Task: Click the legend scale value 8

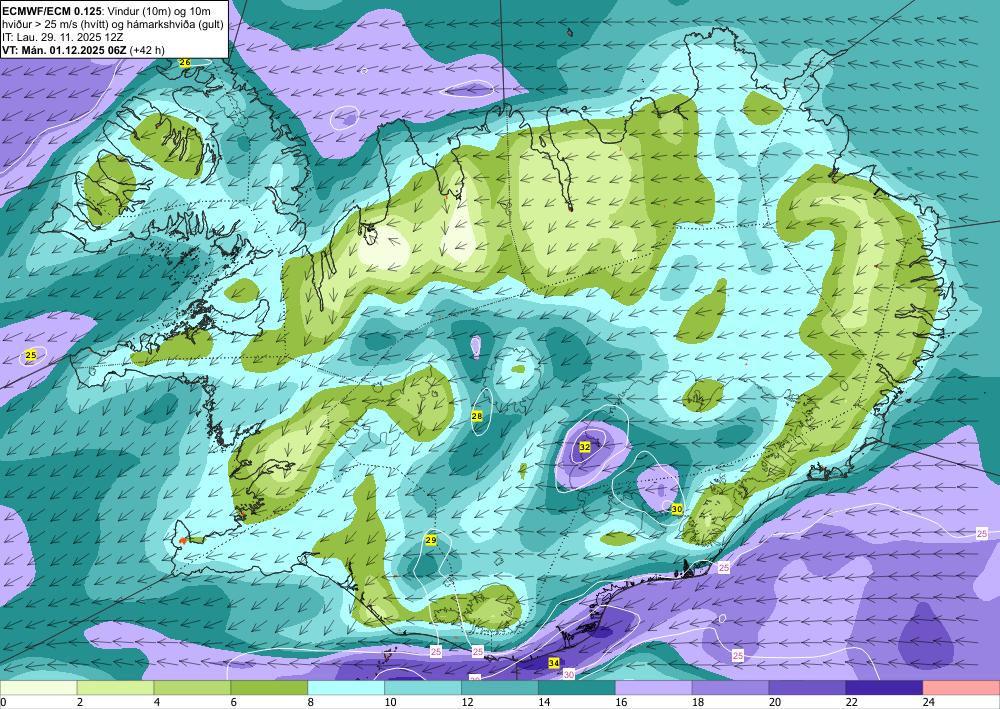Action: coord(312,702)
